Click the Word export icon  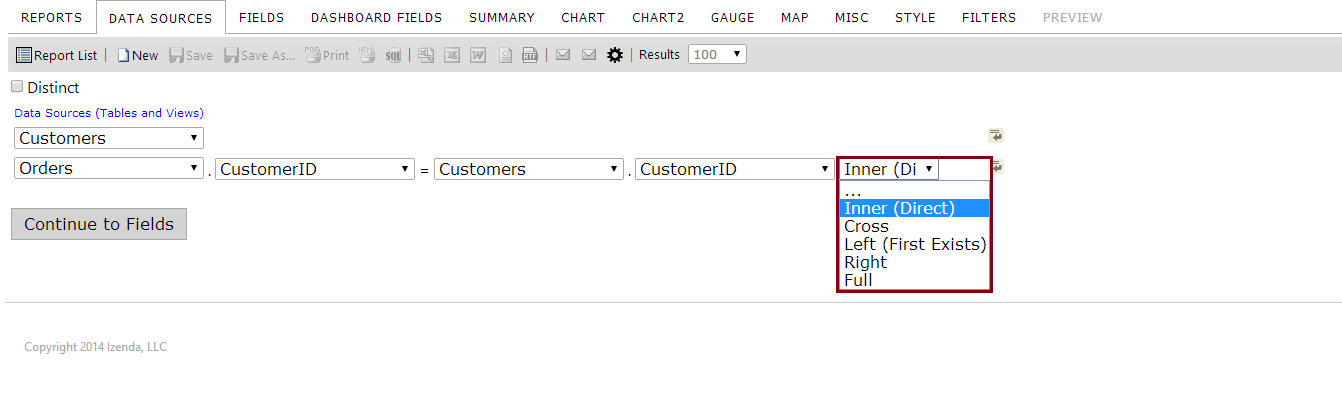(478, 55)
